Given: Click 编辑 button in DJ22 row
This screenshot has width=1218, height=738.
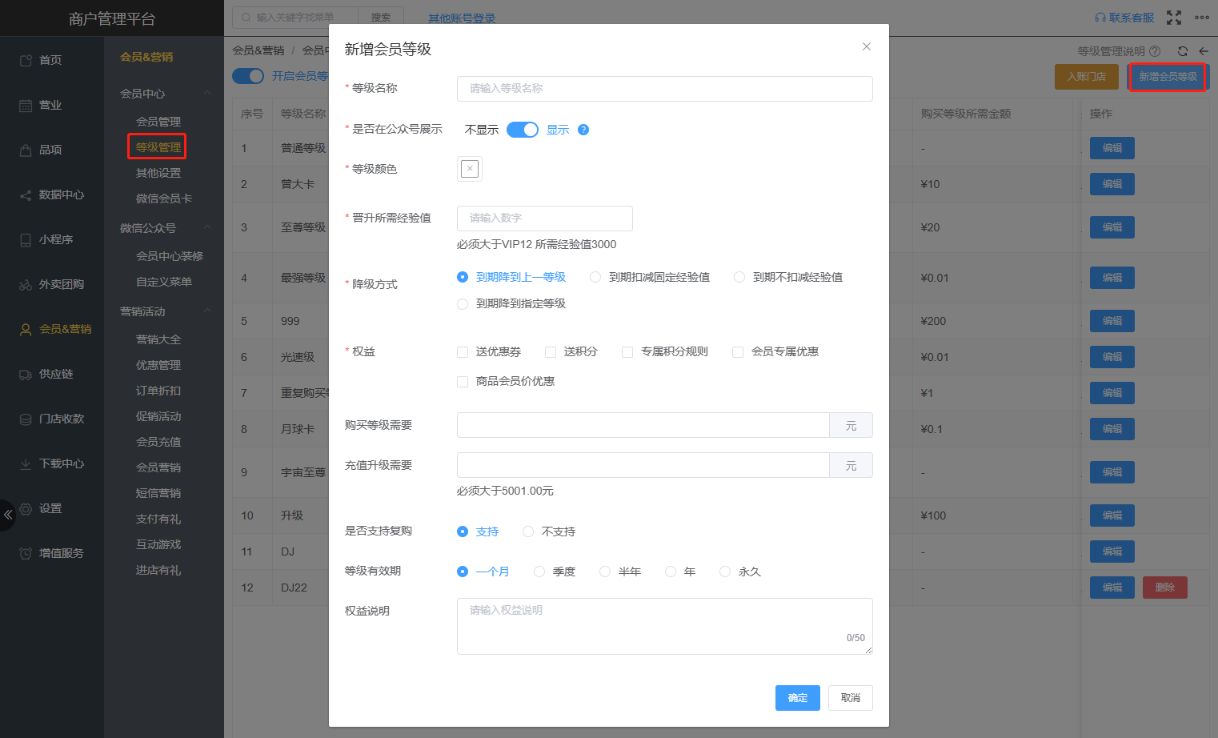Looking at the screenshot, I should (1112, 588).
